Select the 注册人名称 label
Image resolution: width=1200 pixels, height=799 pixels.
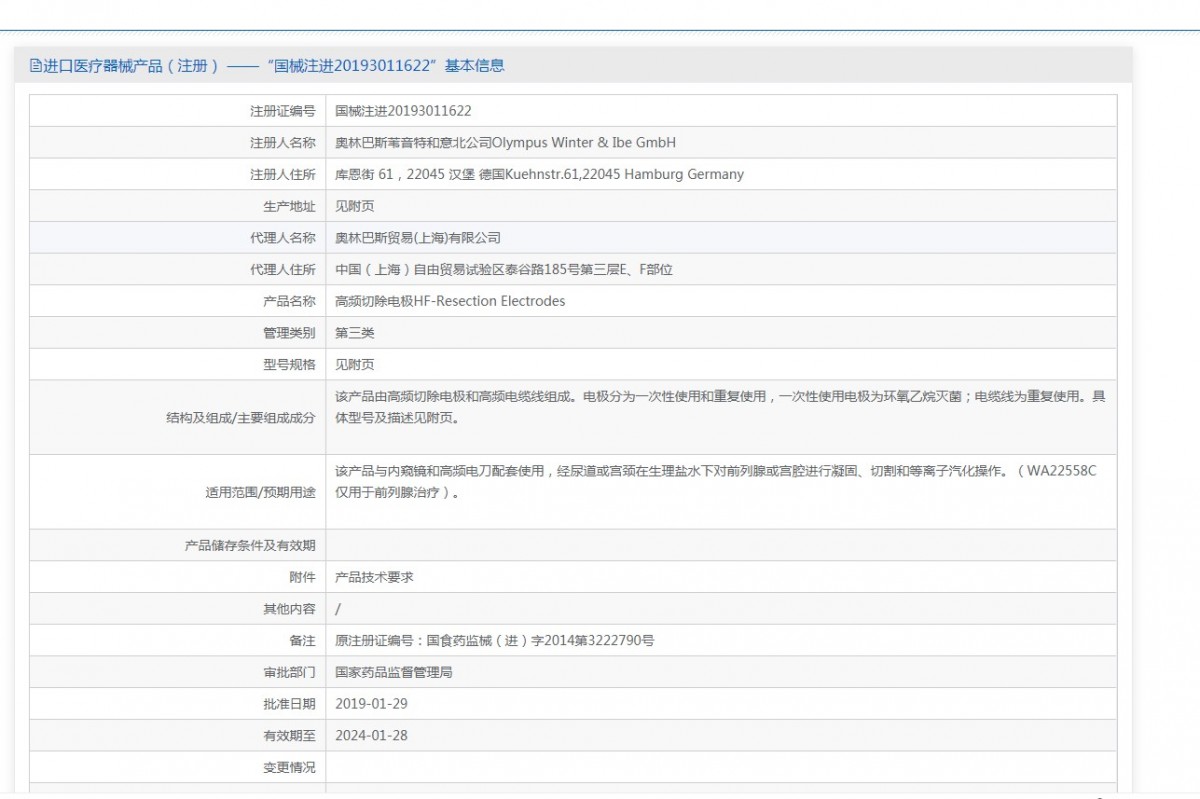pos(283,143)
